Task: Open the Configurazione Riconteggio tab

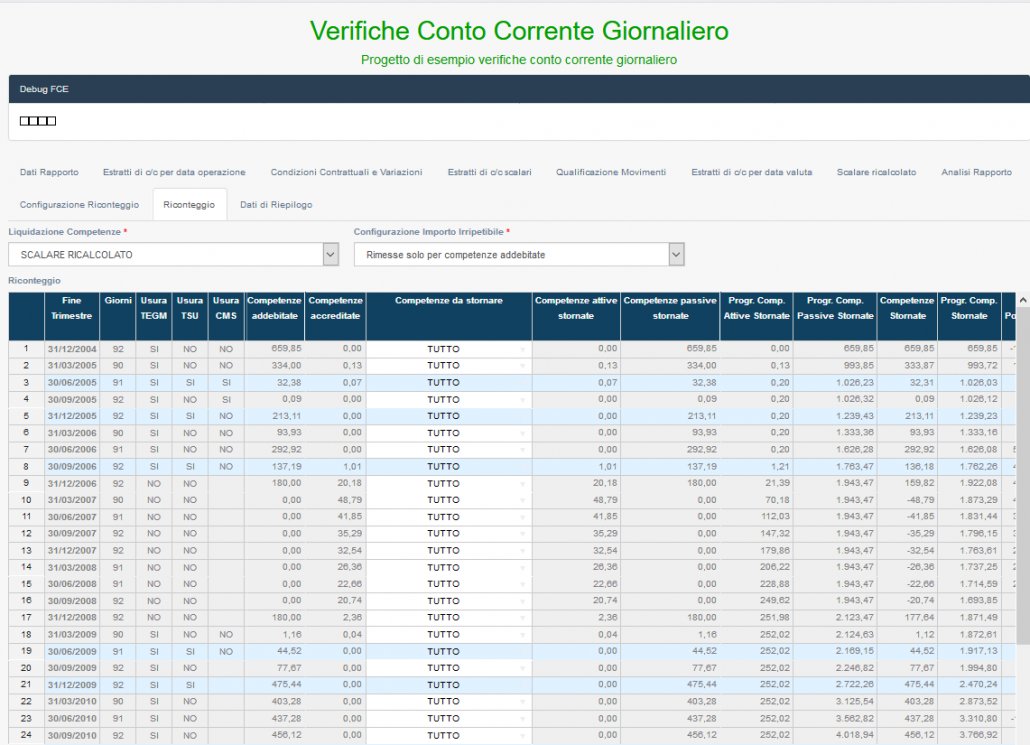Action: [x=79, y=204]
